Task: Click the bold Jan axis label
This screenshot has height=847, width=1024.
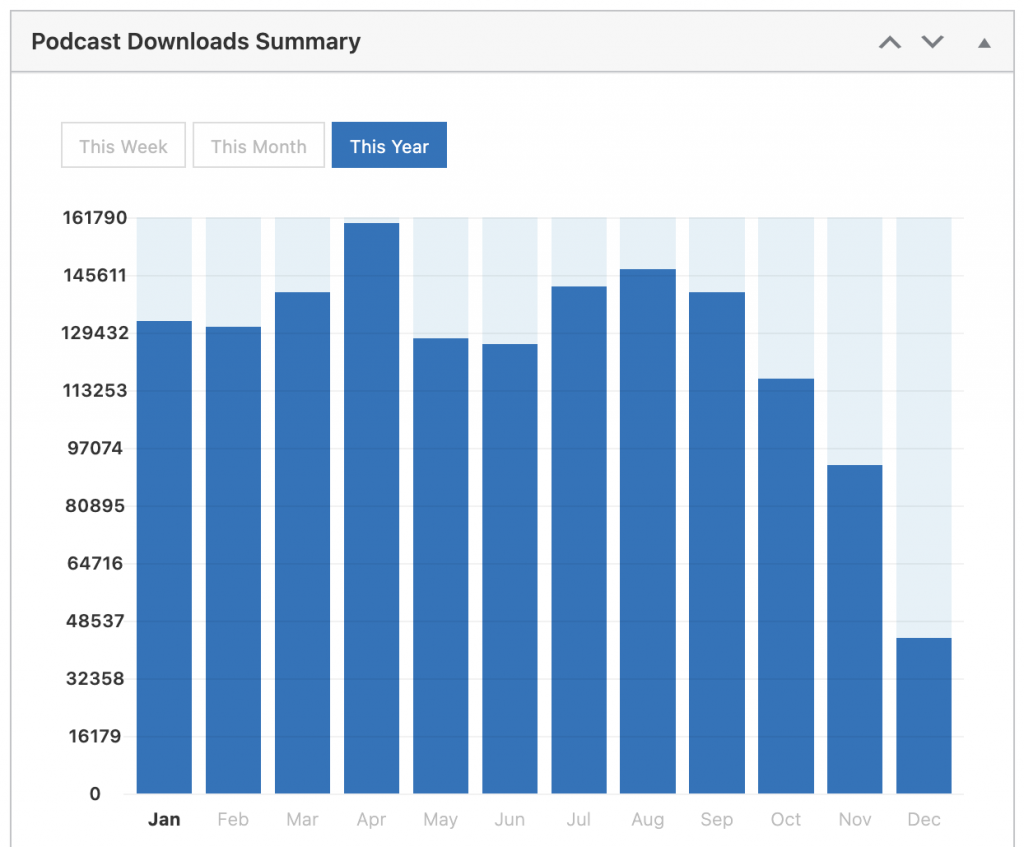Action: tap(164, 819)
